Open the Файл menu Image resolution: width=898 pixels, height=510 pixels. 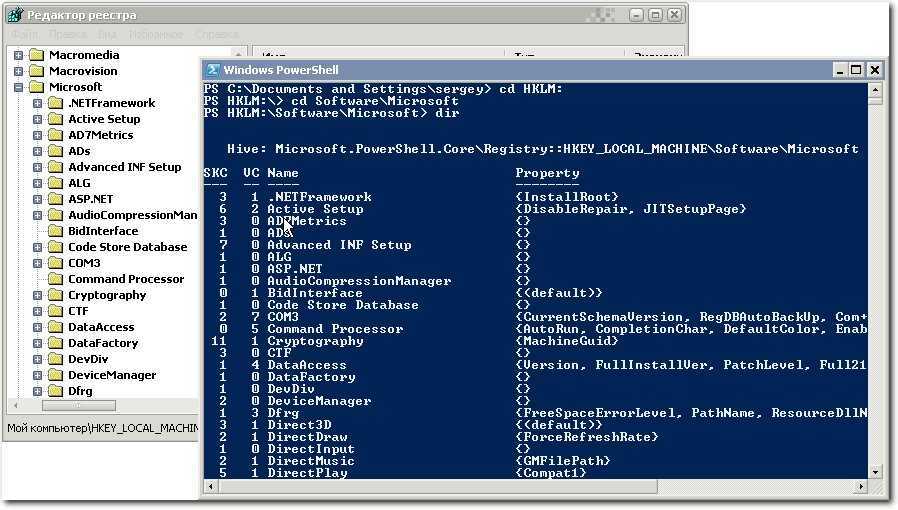tap(24, 34)
